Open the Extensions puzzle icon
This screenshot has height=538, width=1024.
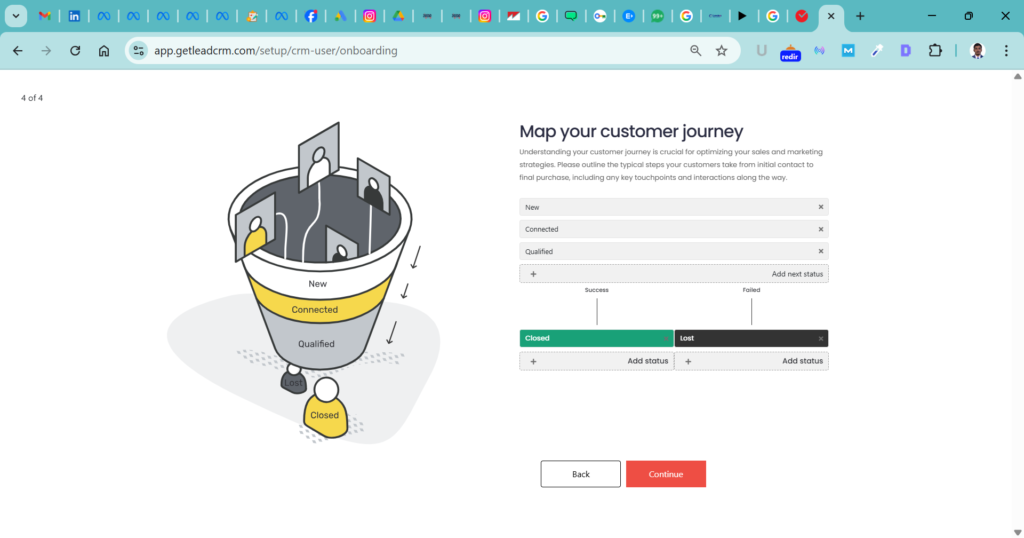point(935,51)
